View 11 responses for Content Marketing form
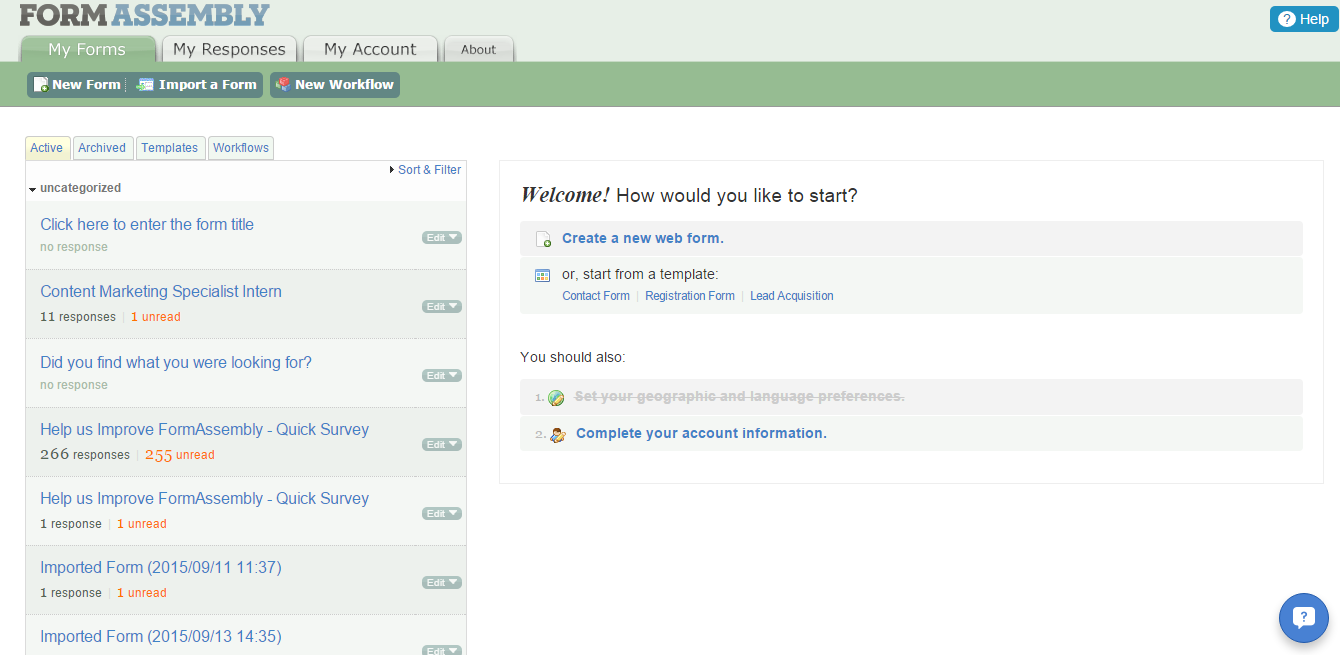The width and height of the screenshot is (1340, 655). (x=78, y=317)
